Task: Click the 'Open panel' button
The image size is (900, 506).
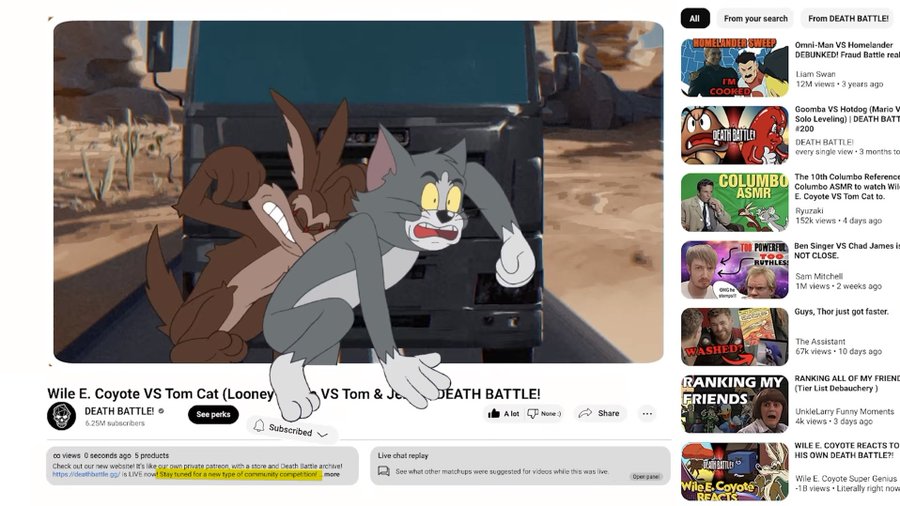Action: pyautogui.click(x=646, y=477)
